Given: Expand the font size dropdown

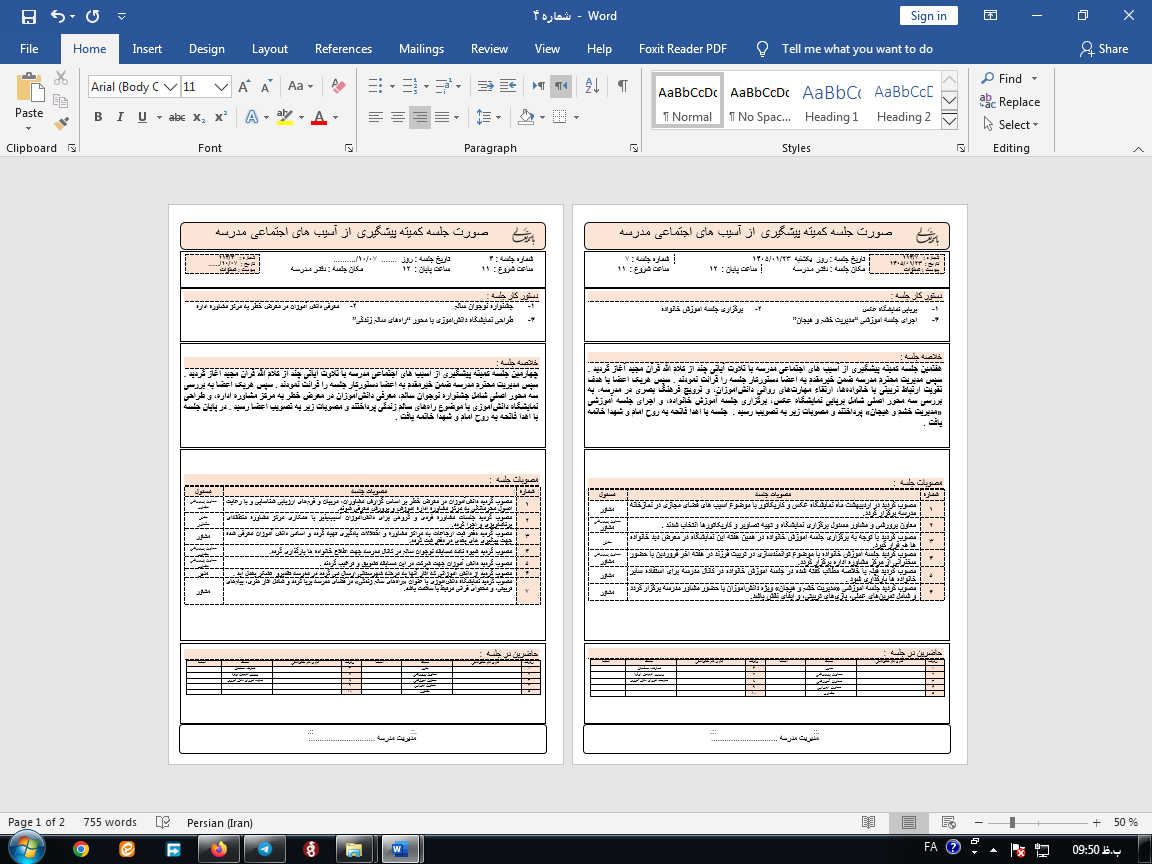Looking at the screenshot, I should 222,87.
